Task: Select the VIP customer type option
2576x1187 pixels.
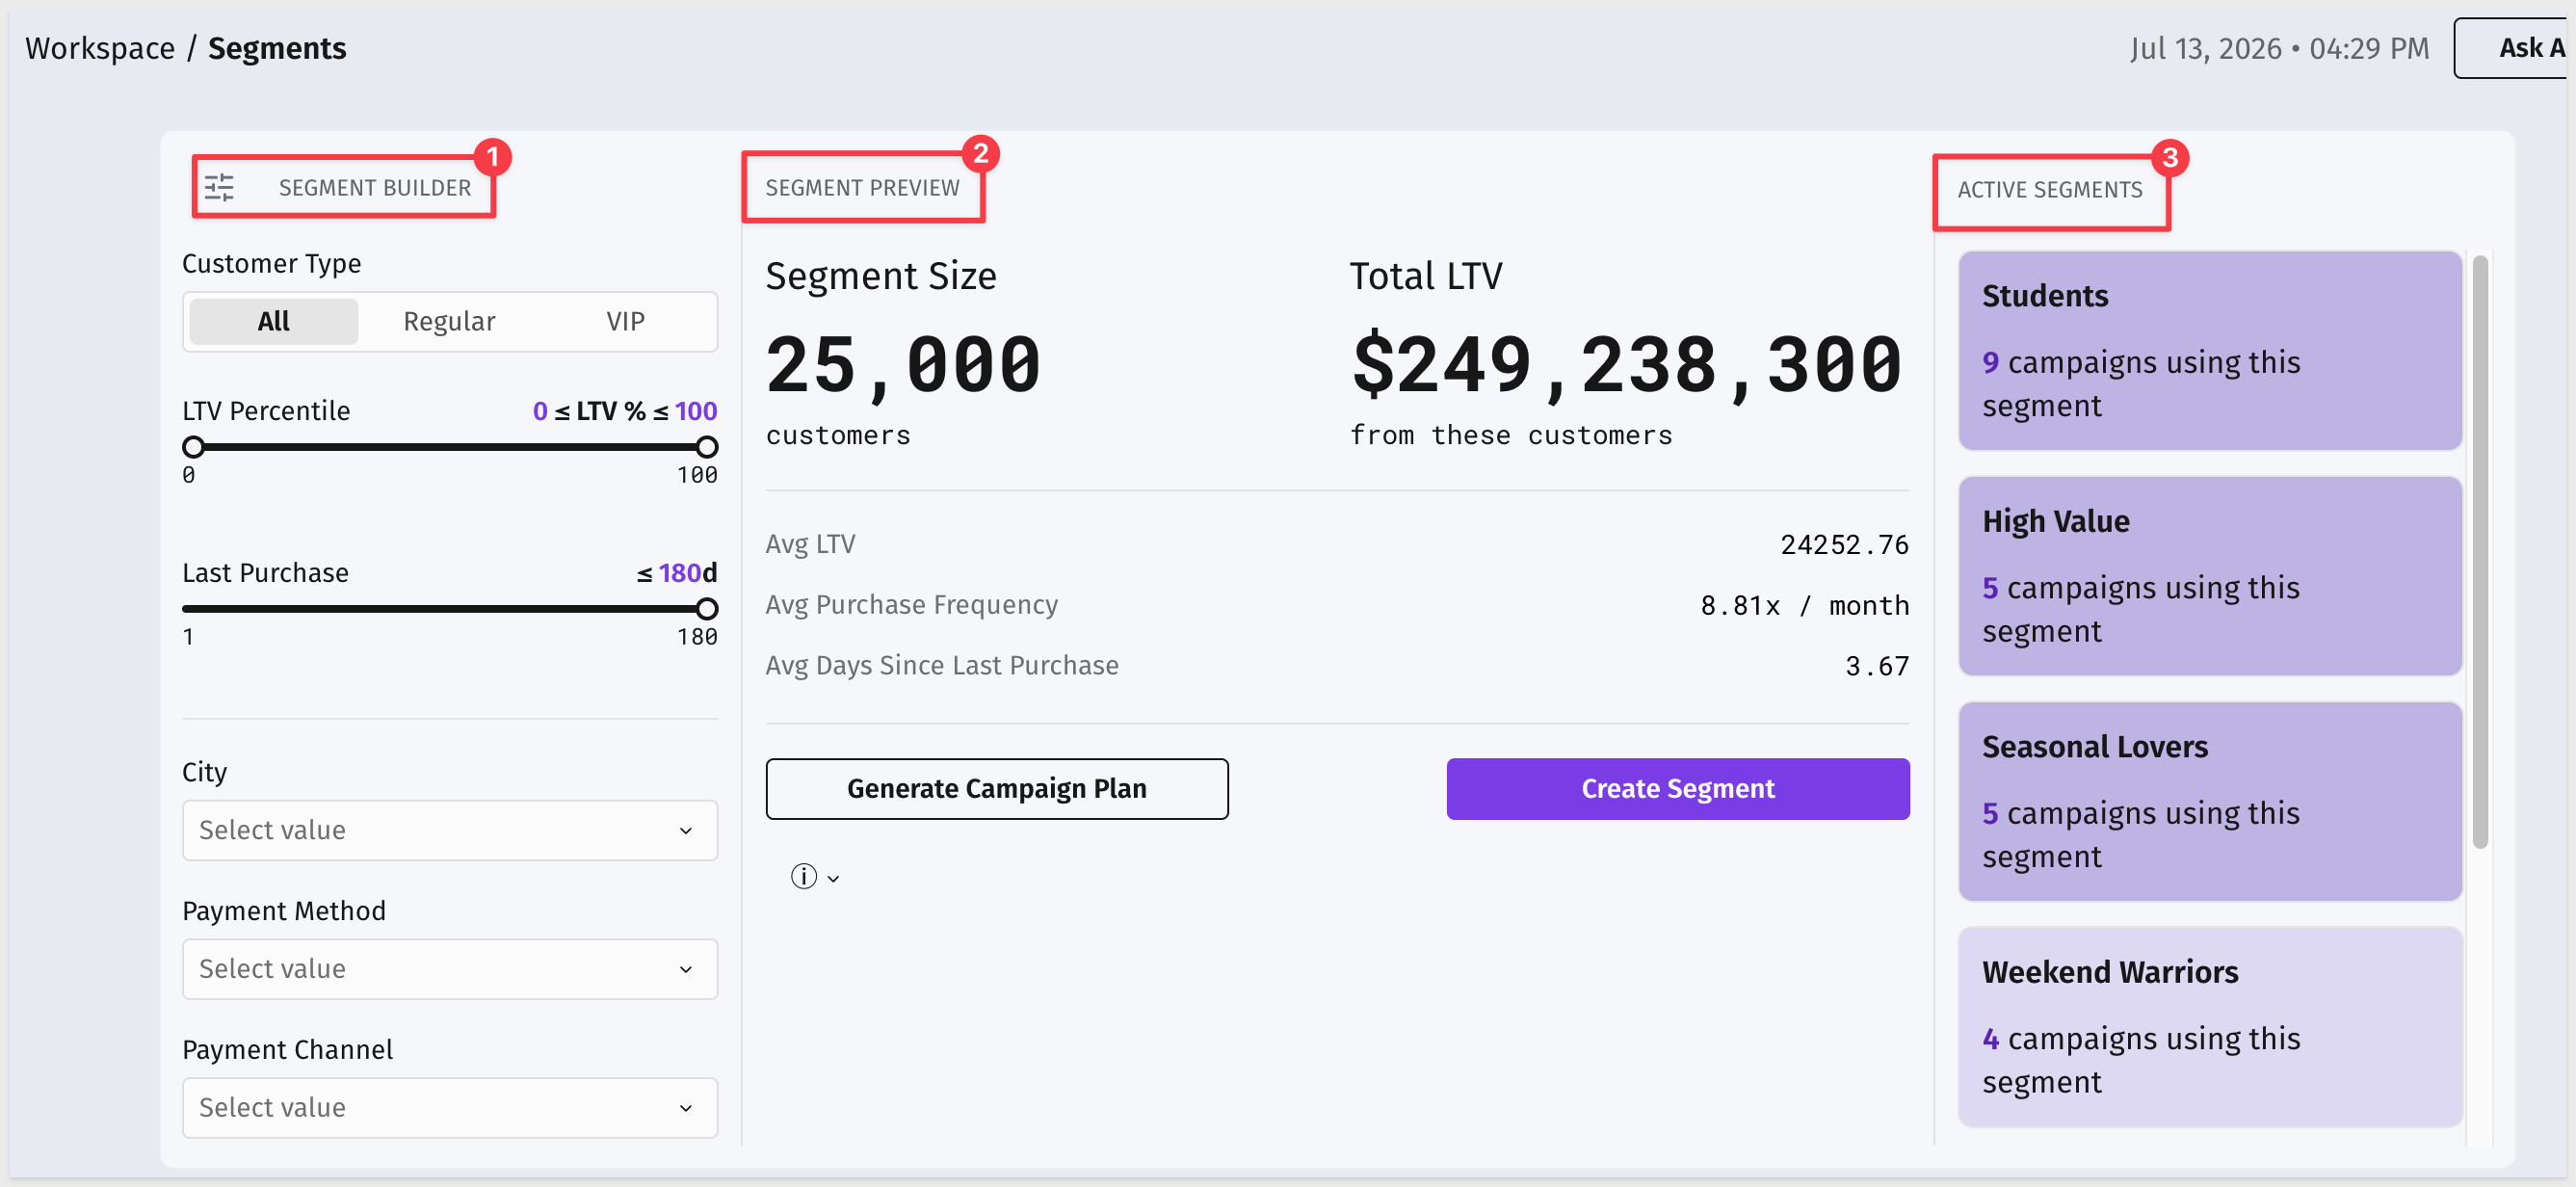Action: (x=625, y=321)
